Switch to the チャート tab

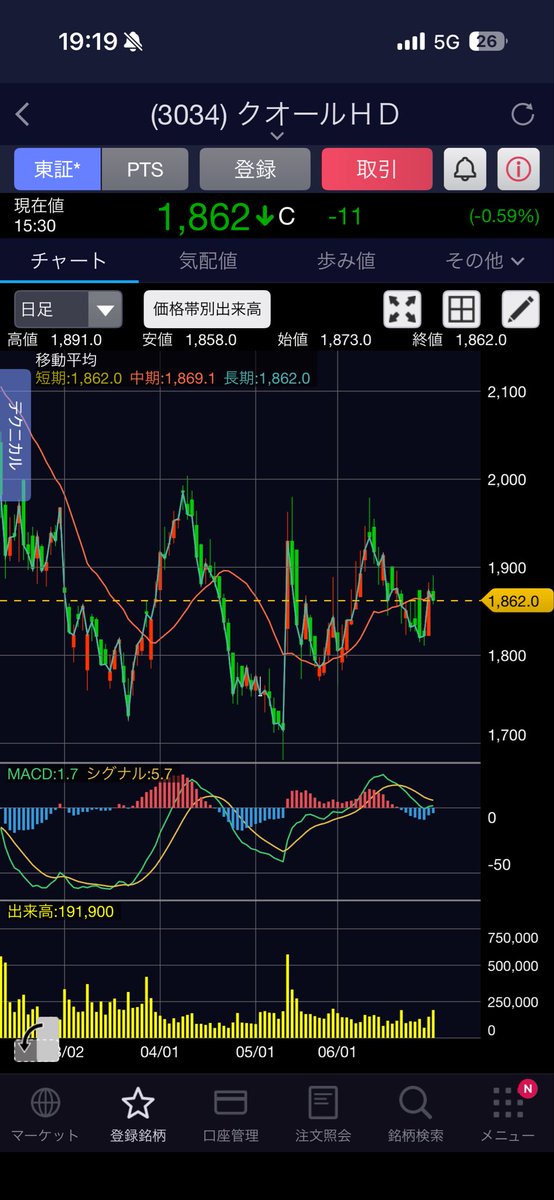[x=68, y=261]
